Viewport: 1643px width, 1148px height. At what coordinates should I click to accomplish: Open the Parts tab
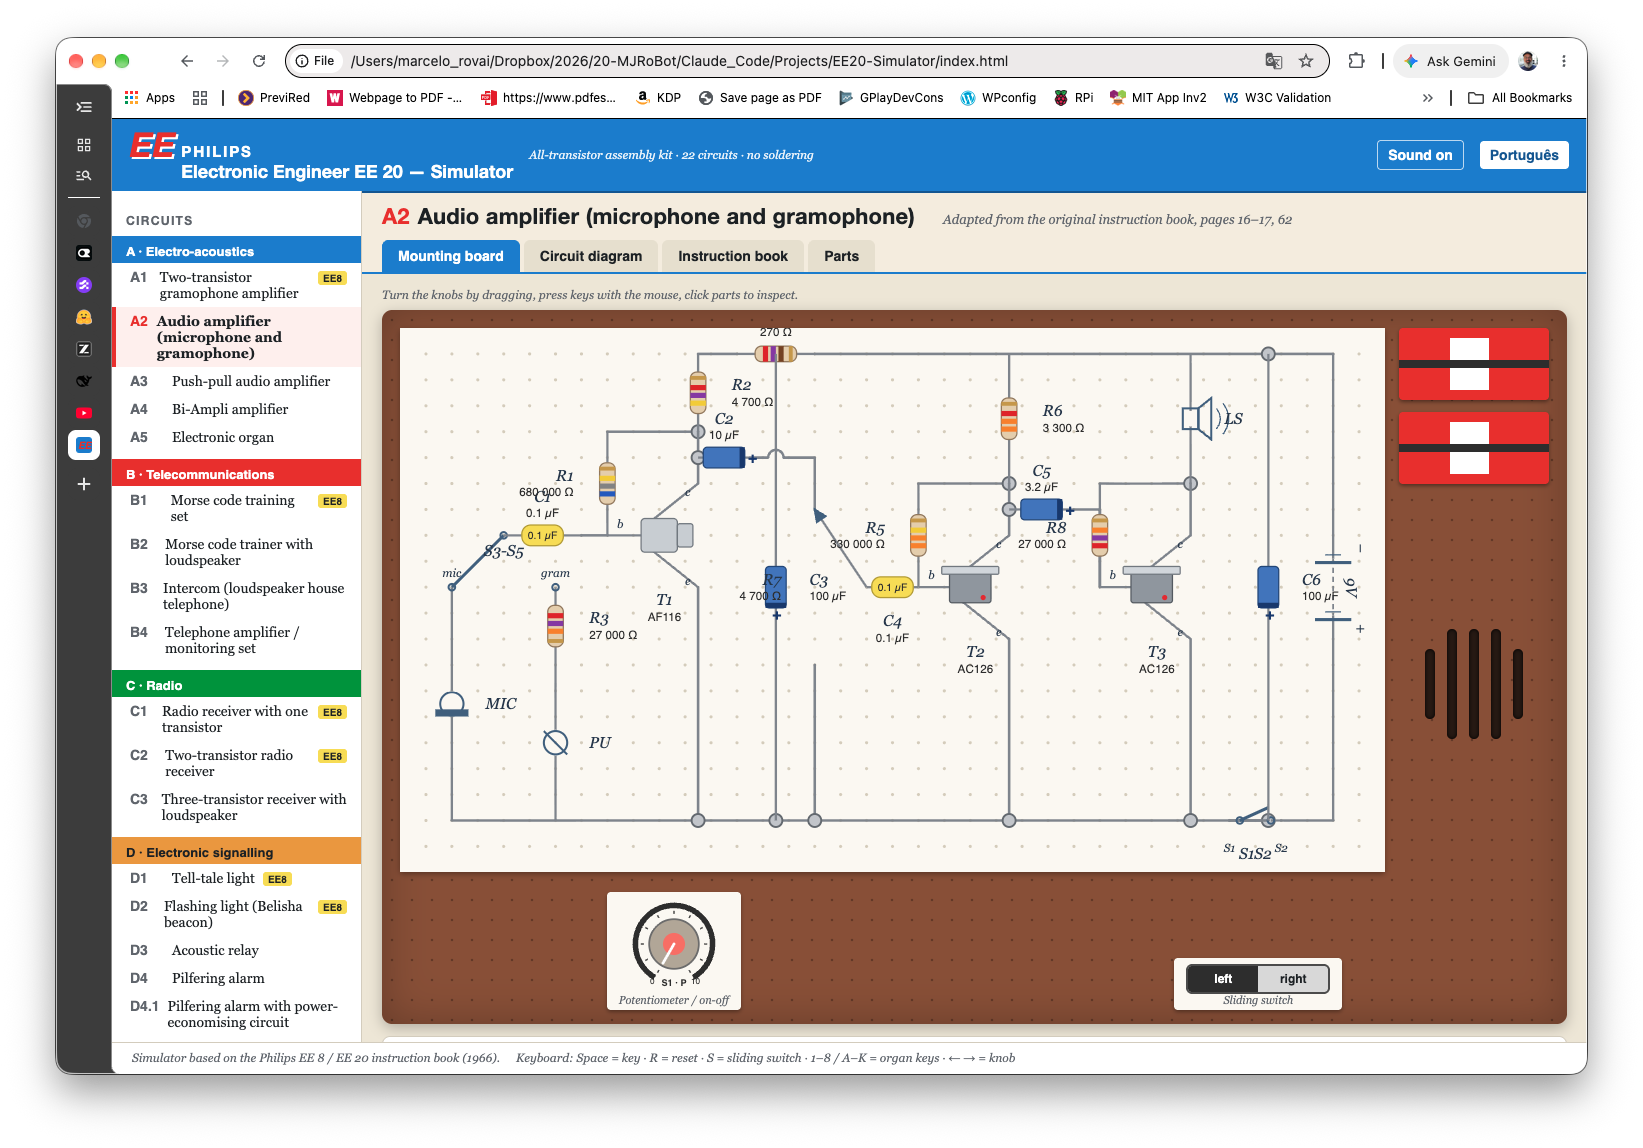tap(842, 256)
